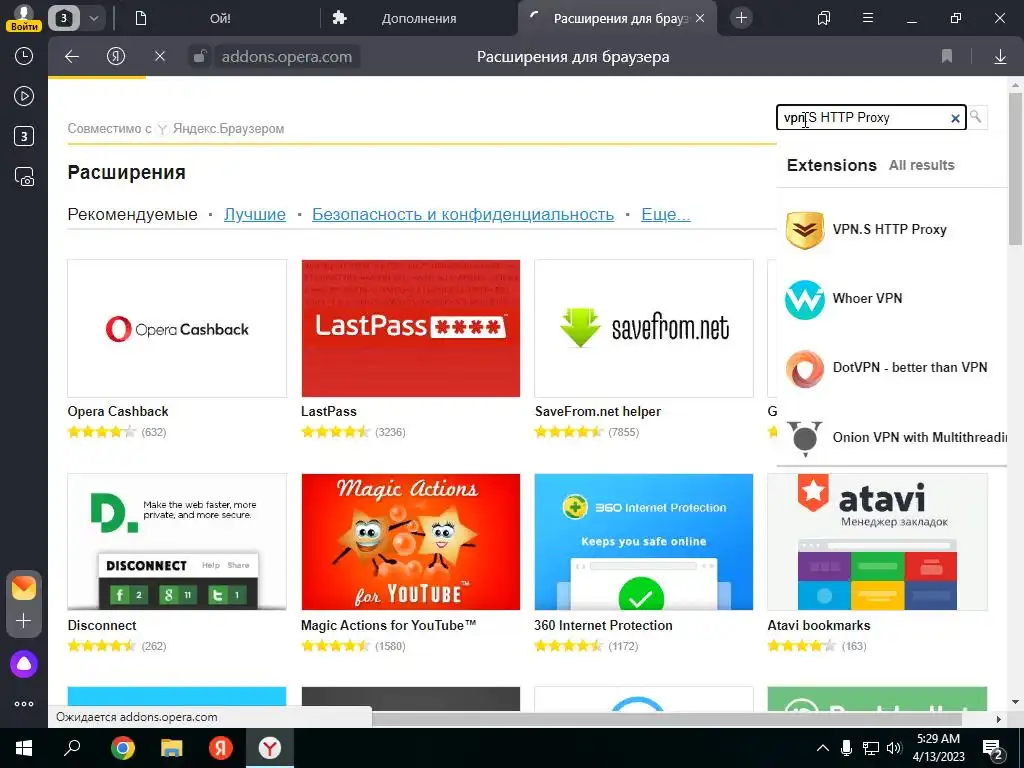The height and width of the screenshot is (768, 1024).
Task: Open Windows taskbar search
Action: coord(72,748)
